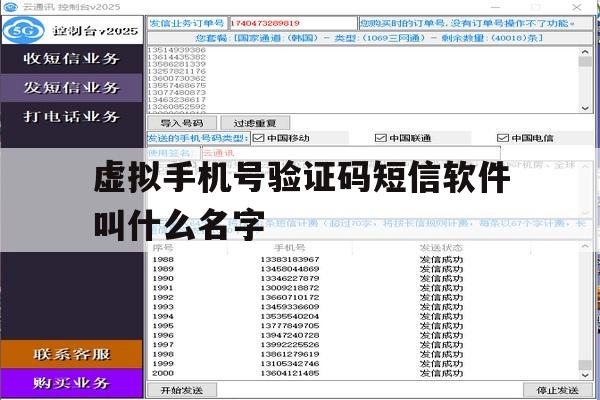Click 购买业务 button

72,383
